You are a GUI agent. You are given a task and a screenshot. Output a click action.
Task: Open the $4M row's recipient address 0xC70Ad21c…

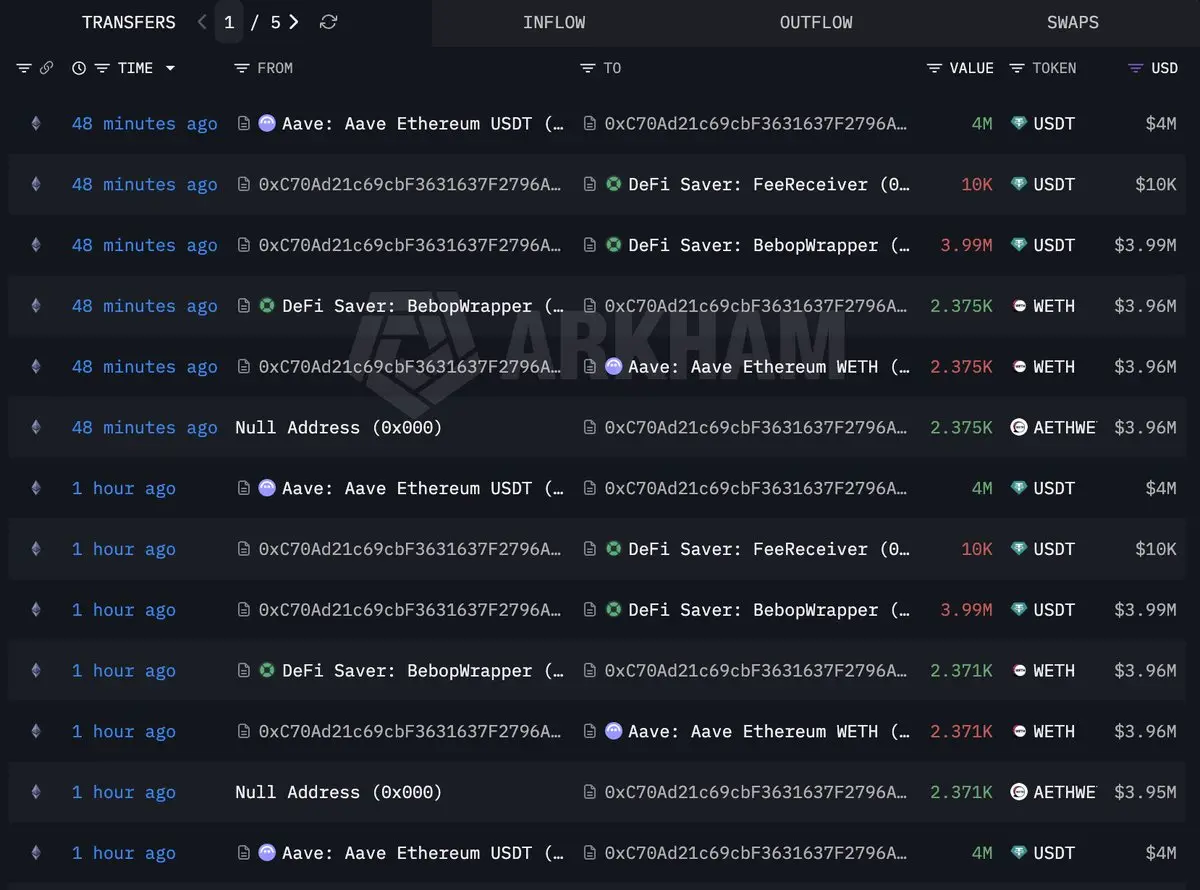pyautogui.click(x=756, y=124)
